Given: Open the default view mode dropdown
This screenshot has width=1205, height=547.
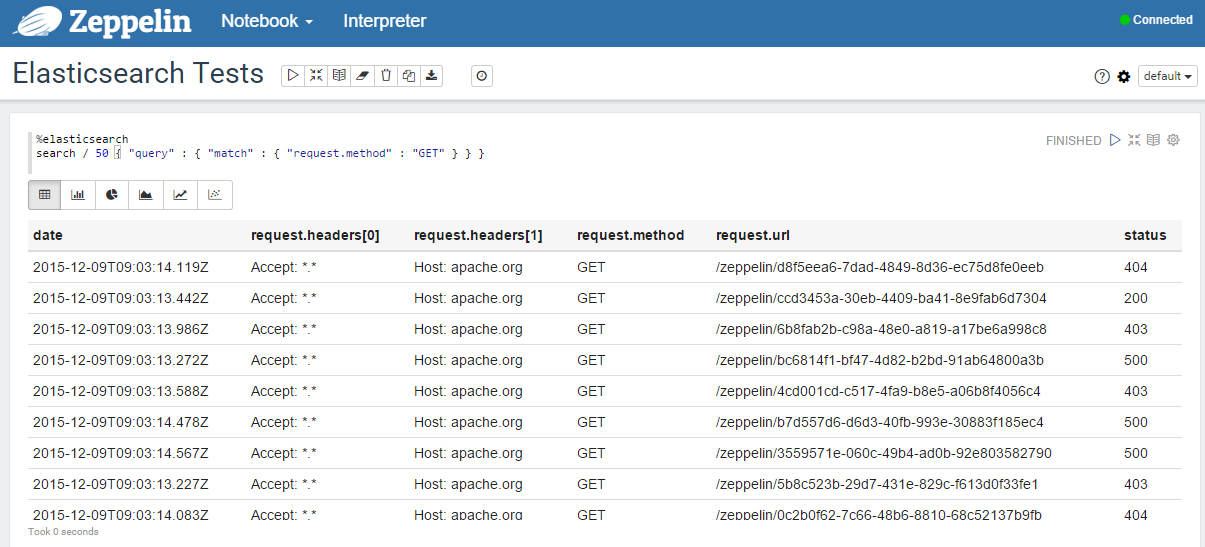Looking at the screenshot, I should pos(1168,77).
